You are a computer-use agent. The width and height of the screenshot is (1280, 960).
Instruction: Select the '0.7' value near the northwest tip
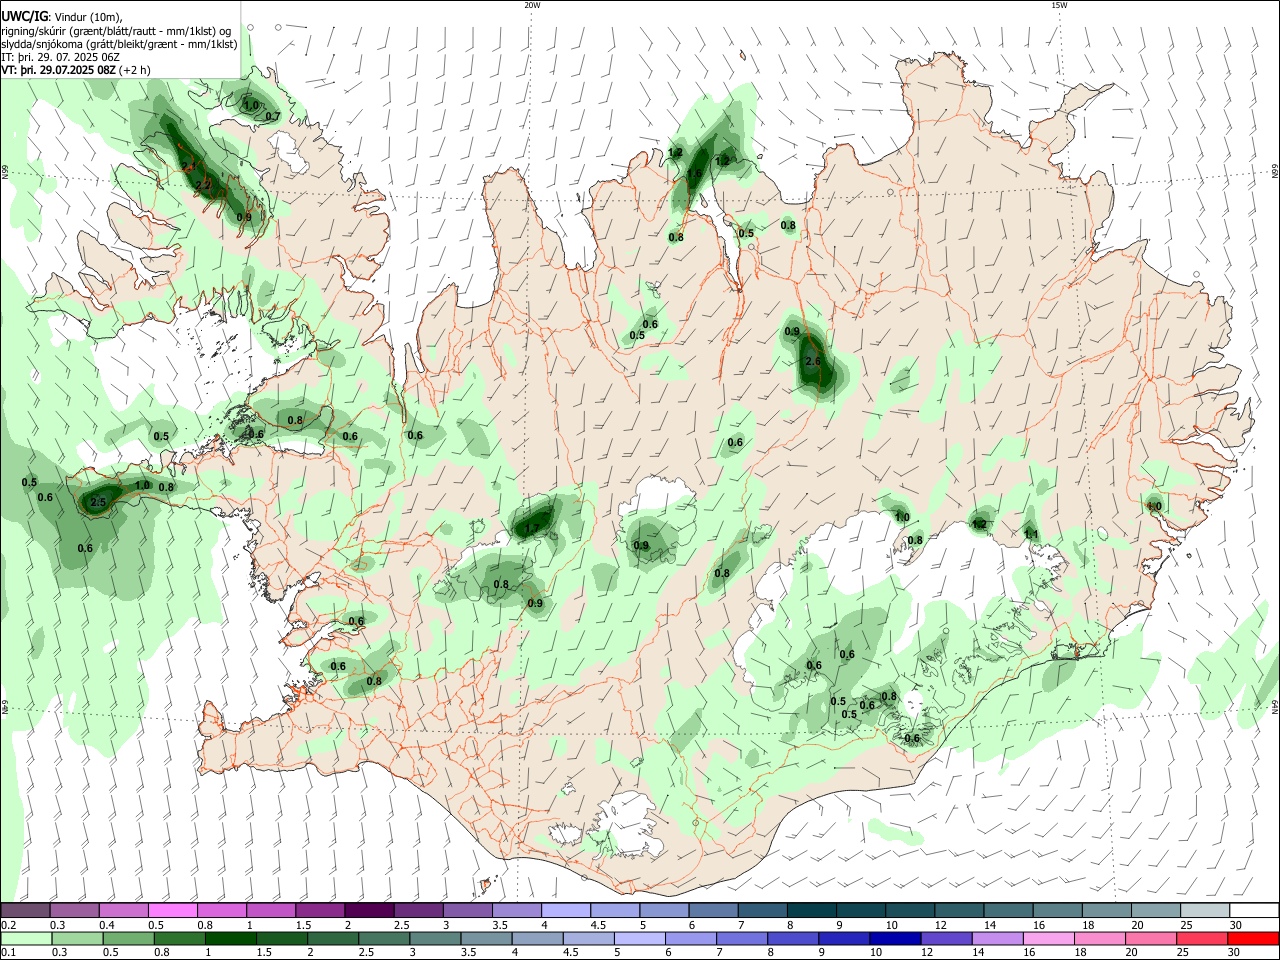tap(272, 116)
